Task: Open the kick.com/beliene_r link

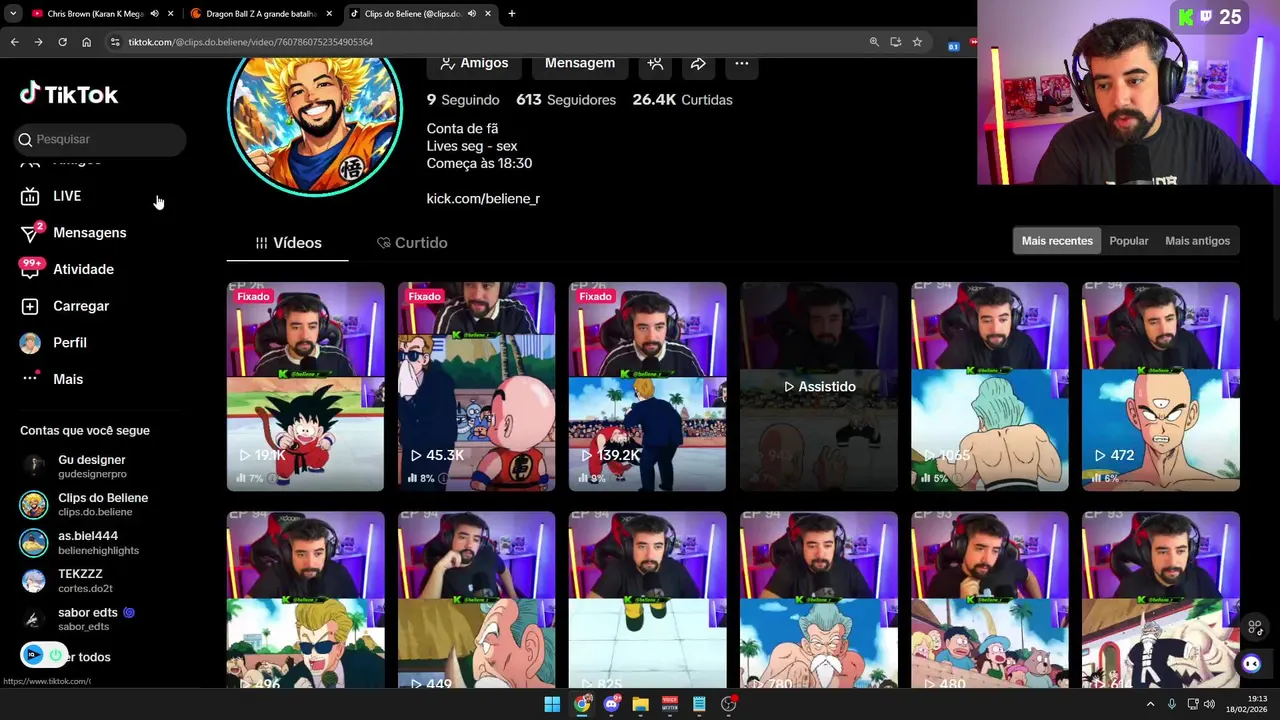Action: tap(483, 198)
